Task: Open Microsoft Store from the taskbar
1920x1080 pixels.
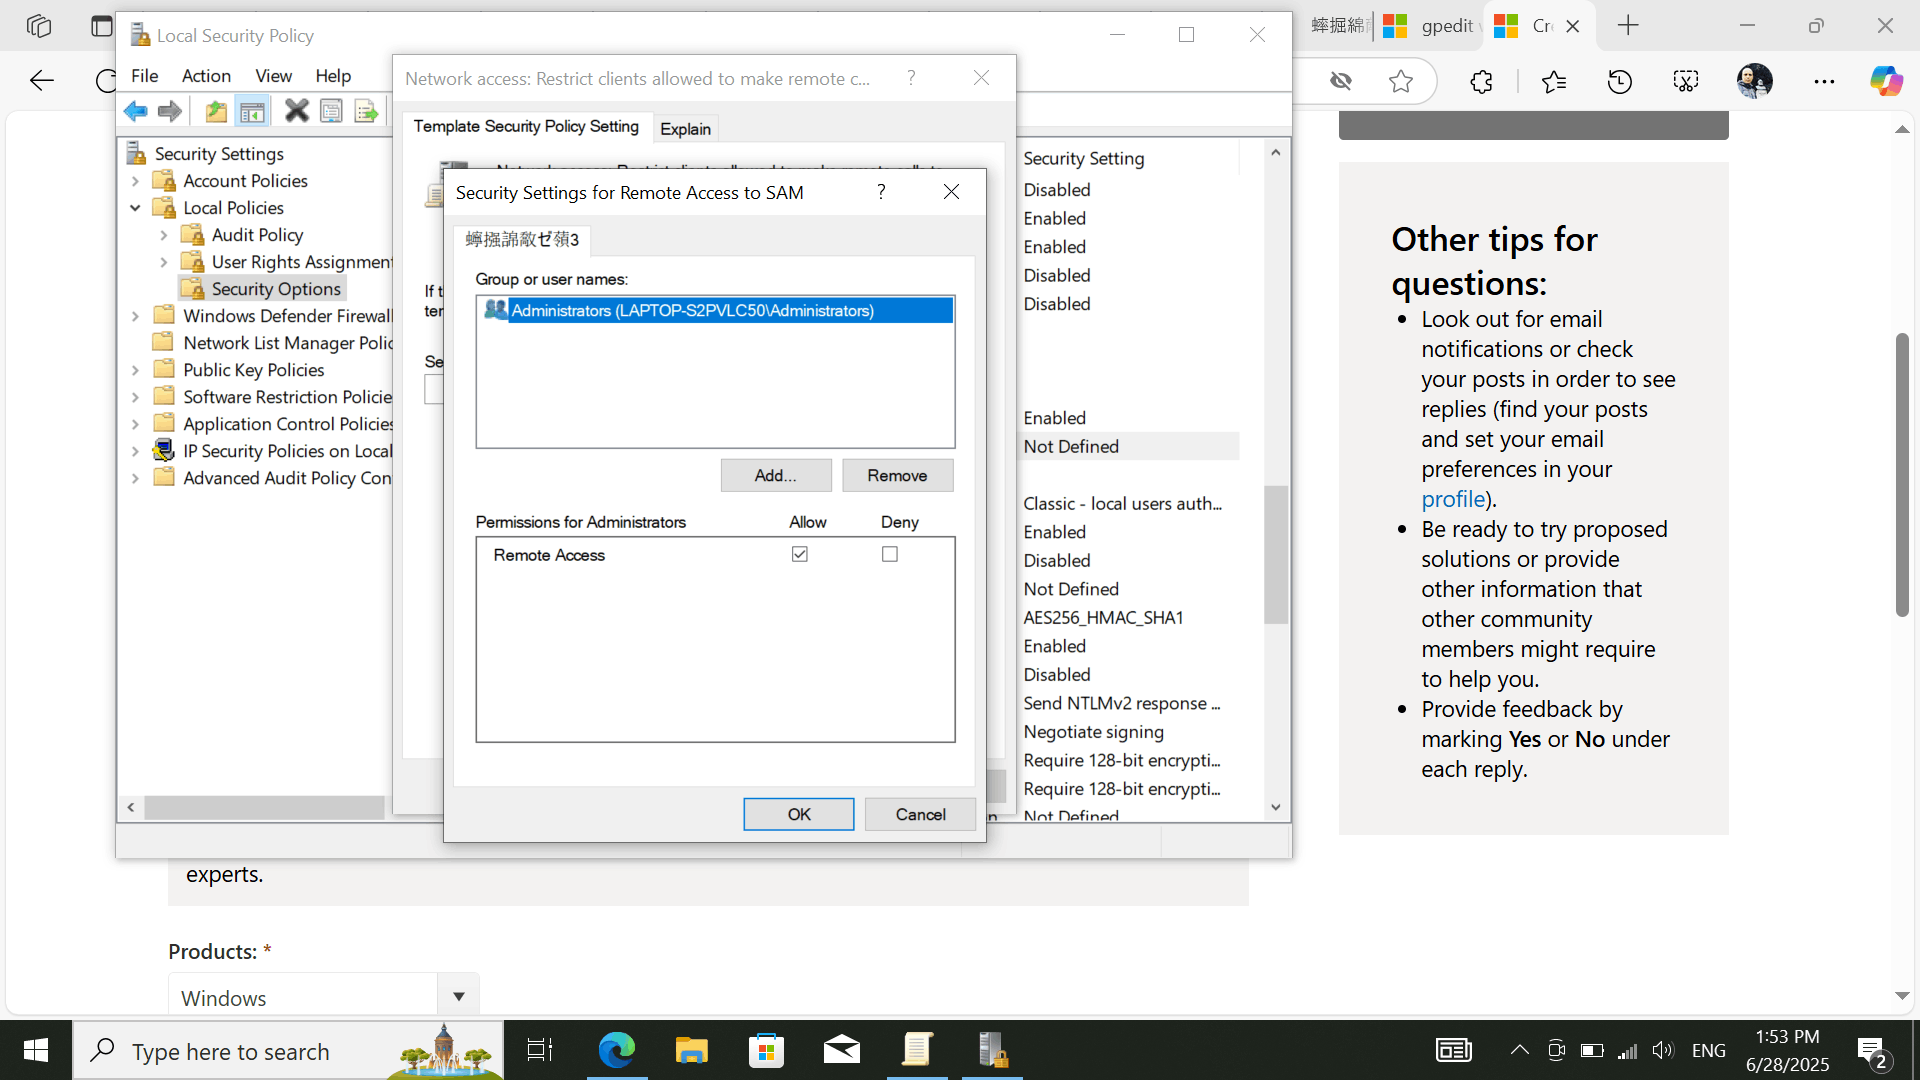Action: 766,1050
